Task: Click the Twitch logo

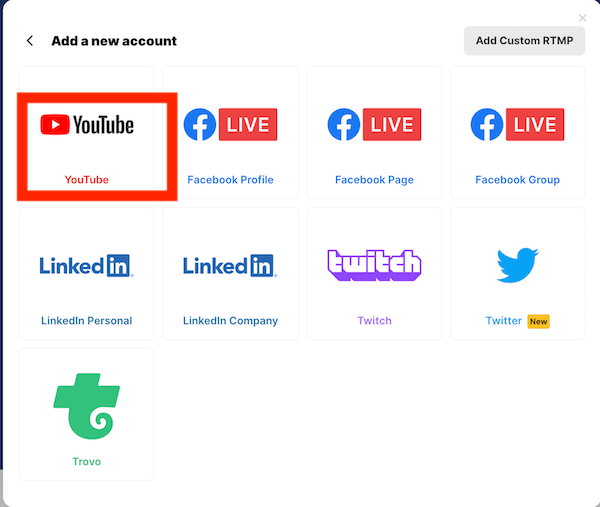Action: (x=374, y=265)
